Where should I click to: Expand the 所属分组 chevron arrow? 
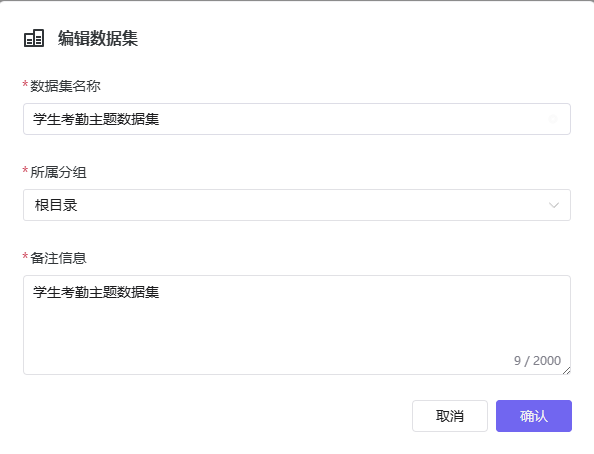pyautogui.click(x=554, y=205)
